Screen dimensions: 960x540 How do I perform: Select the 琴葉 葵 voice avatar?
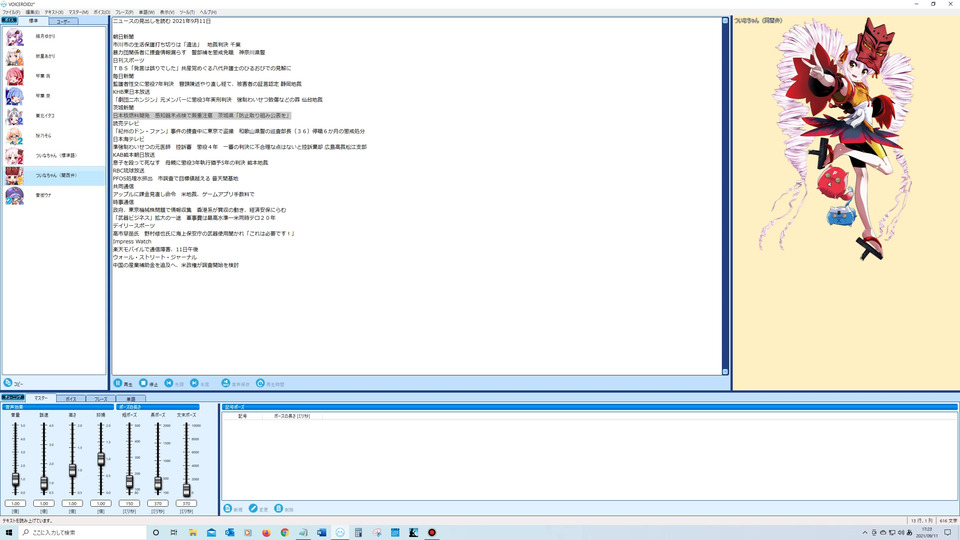coord(15,96)
